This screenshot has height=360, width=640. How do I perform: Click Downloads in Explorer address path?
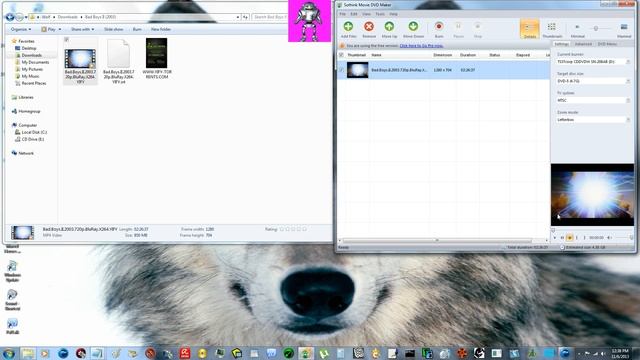pyautogui.click(x=67, y=17)
